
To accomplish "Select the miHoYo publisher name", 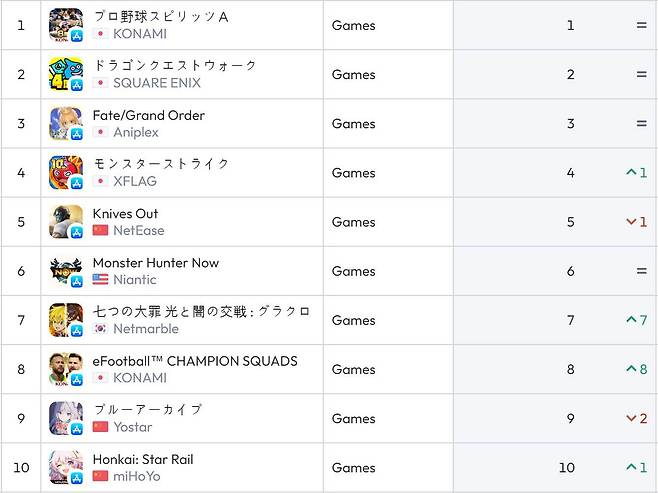I will pos(136,476).
